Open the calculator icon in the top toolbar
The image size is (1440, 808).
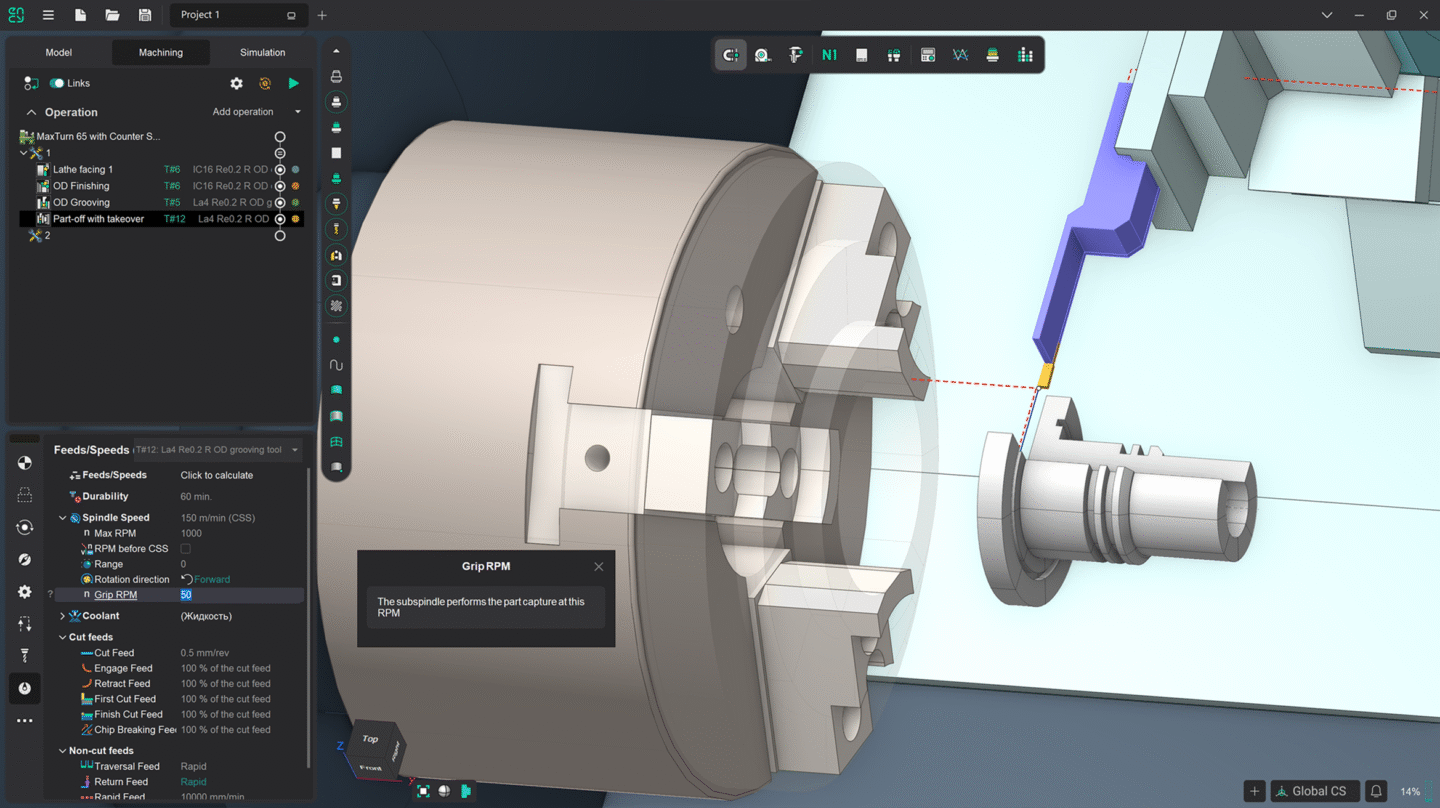[928, 55]
